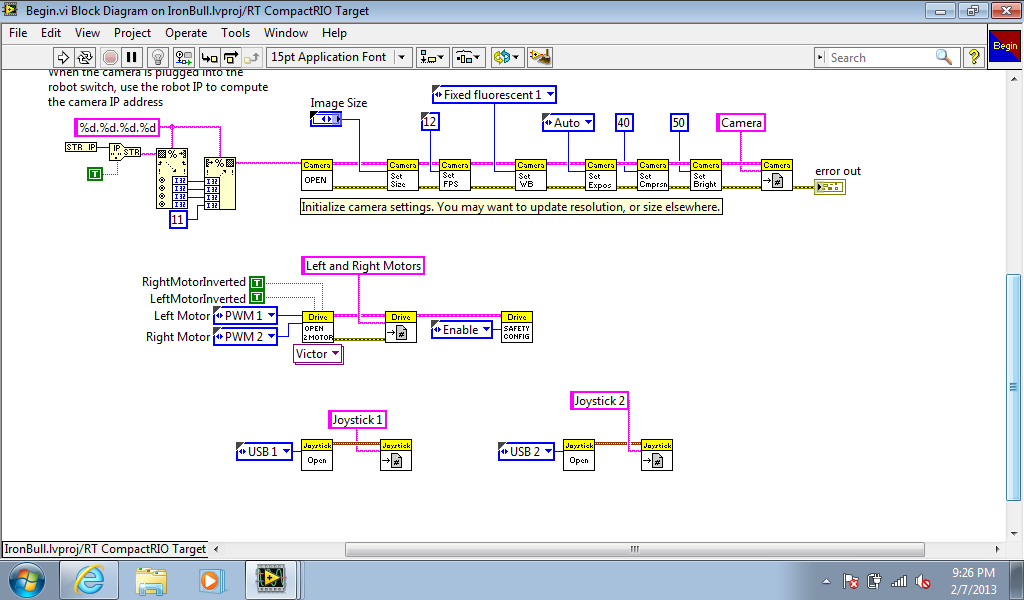Open the Windows Start menu
1024x600 pixels.
pyautogui.click(x=27, y=580)
